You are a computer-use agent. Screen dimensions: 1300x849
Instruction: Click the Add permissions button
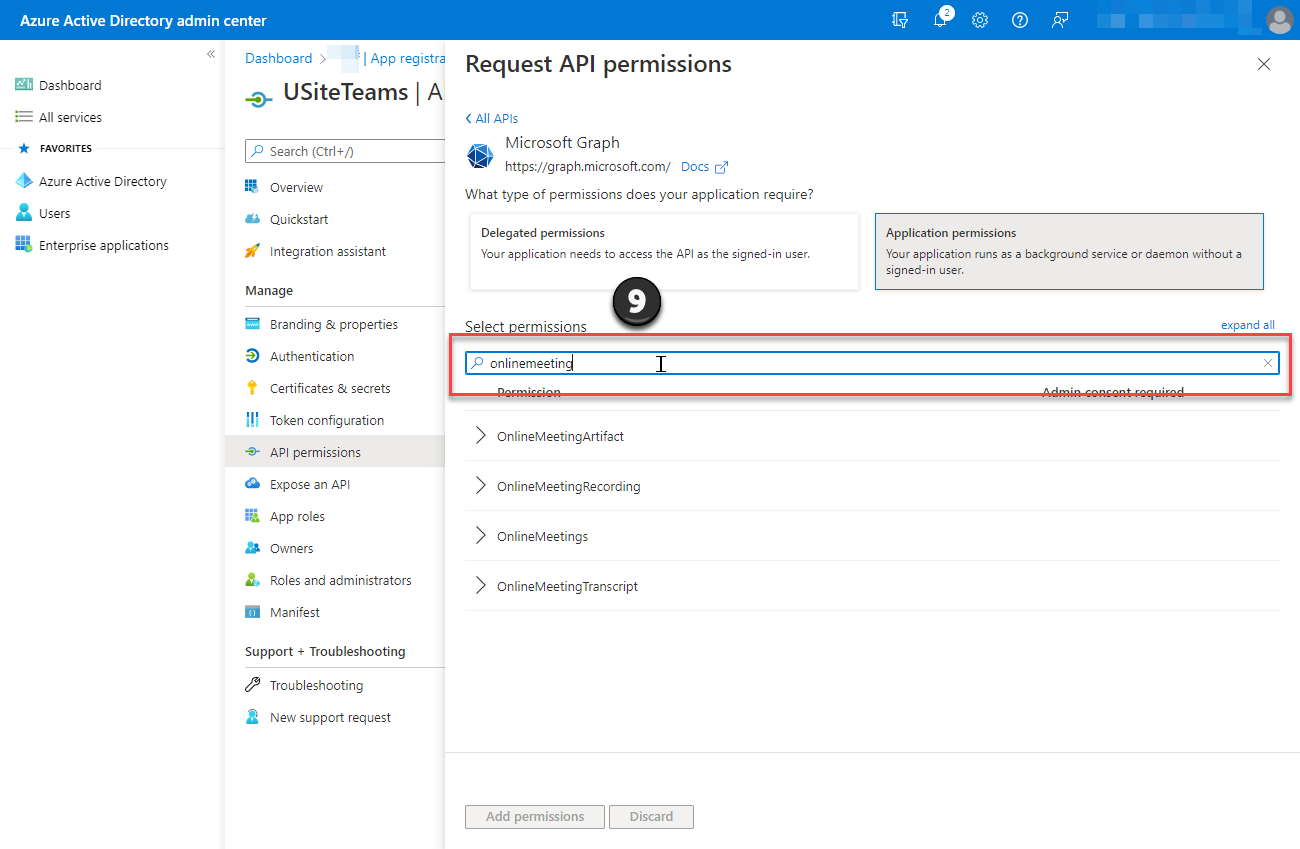pyautogui.click(x=535, y=816)
